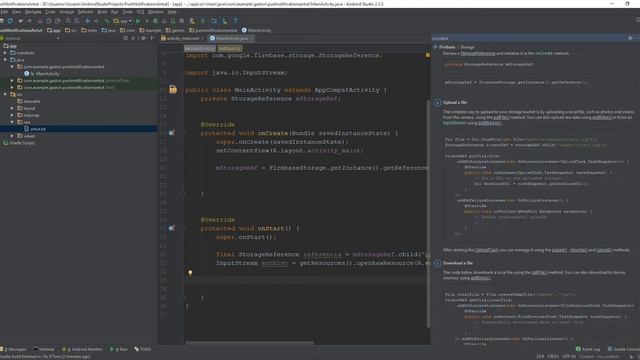Image resolution: width=640 pixels, height=360 pixels.
Task: Open the app run configuration dropdown
Action: point(123,21)
